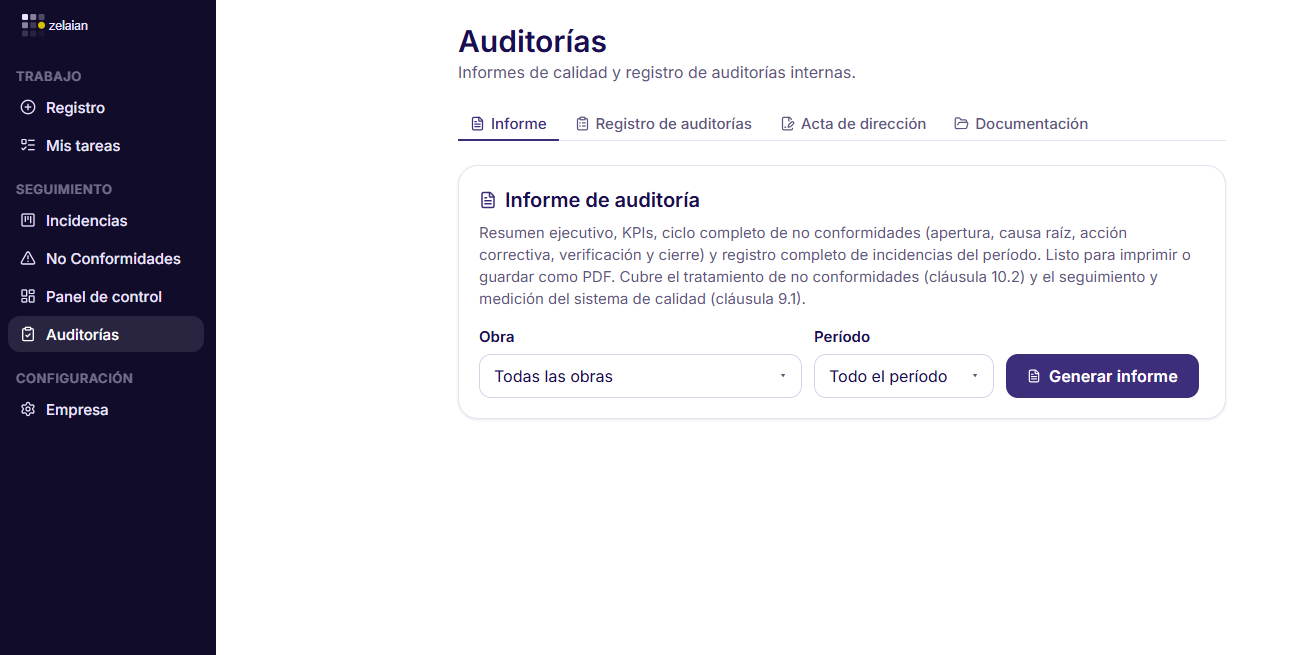
Task: Click the zelaian logo in sidebar
Action: (x=55, y=25)
